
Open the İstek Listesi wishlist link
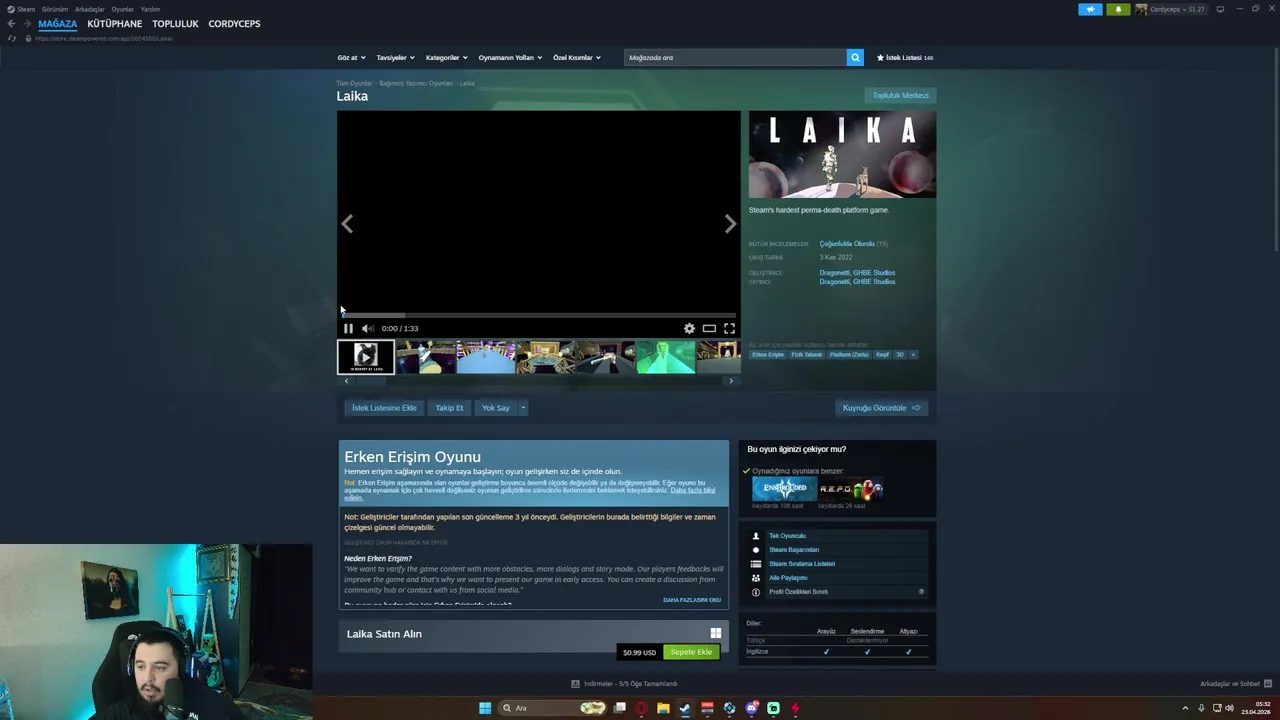click(x=905, y=57)
